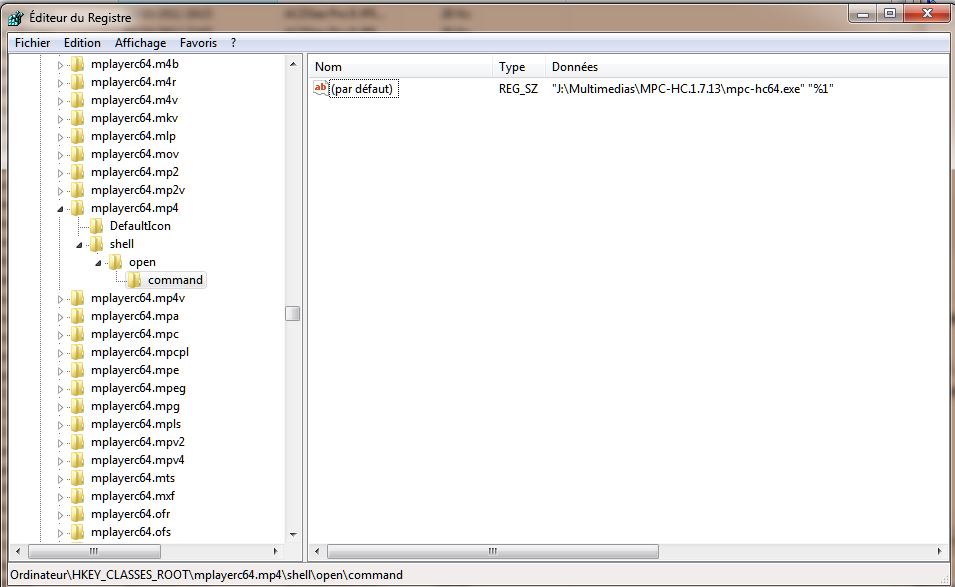Select the folder icon of mplayerc64.mpa
This screenshot has width=955, height=587.
click(77, 316)
